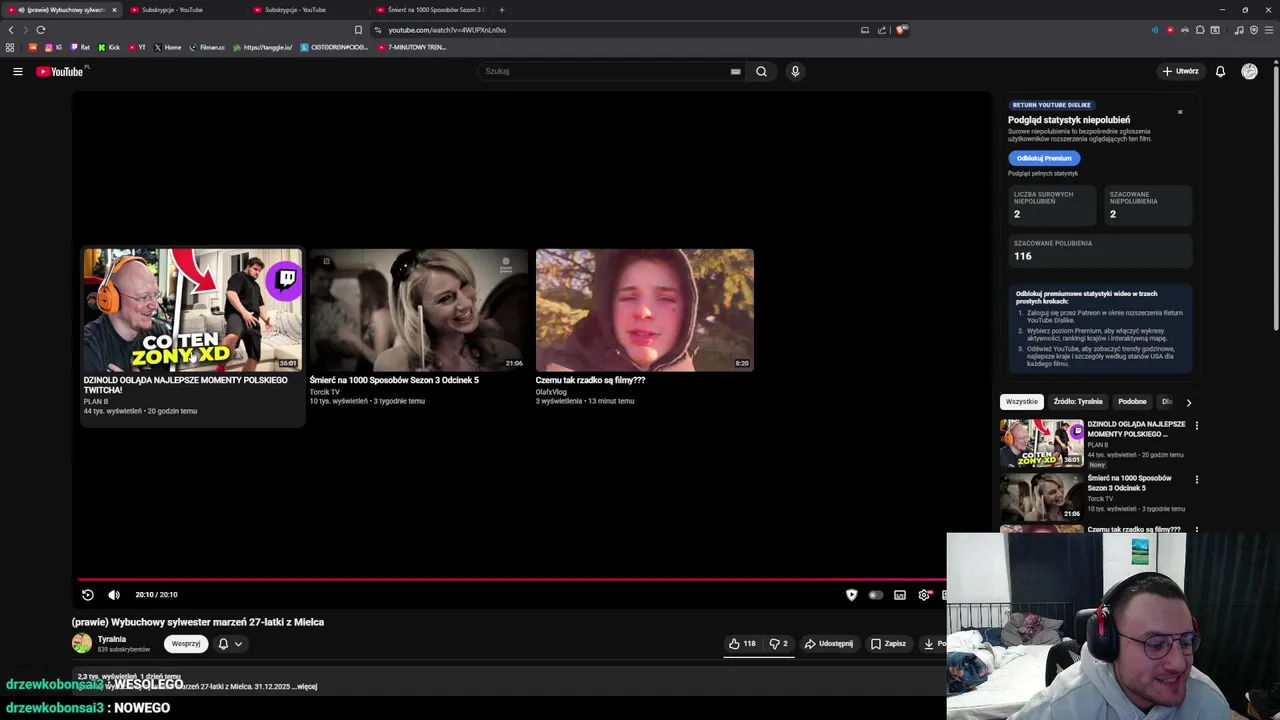Image resolution: width=1280 pixels, height=720 pixels.
Task: Open a new browser tab
Action: 502,10
